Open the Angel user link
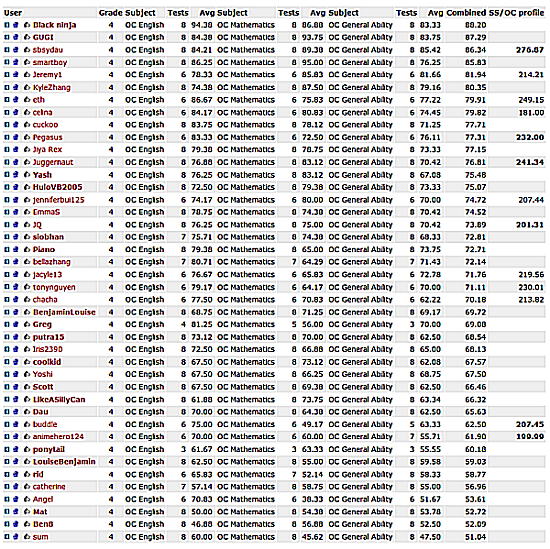The height and width of the screenshot is (549, 550). 43,499
